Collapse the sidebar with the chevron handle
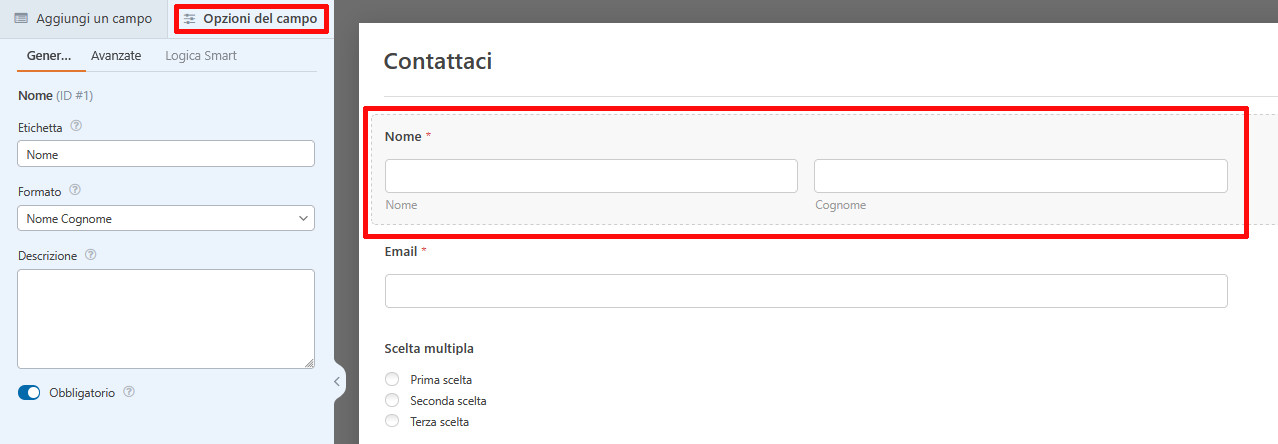Image resolution: width=1278 pixels, height=444 pixels. coord(337,381)
